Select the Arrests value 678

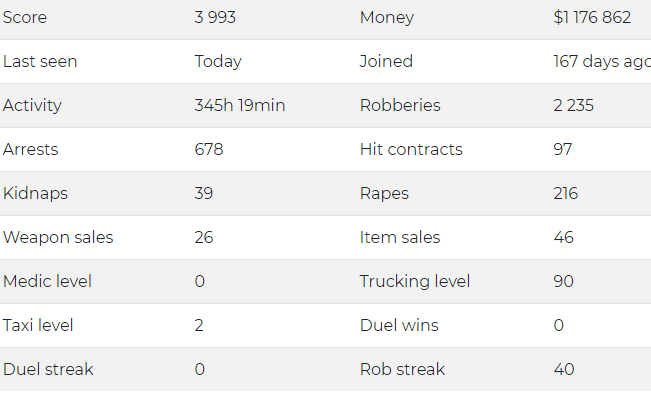click(x=209, y=149)
